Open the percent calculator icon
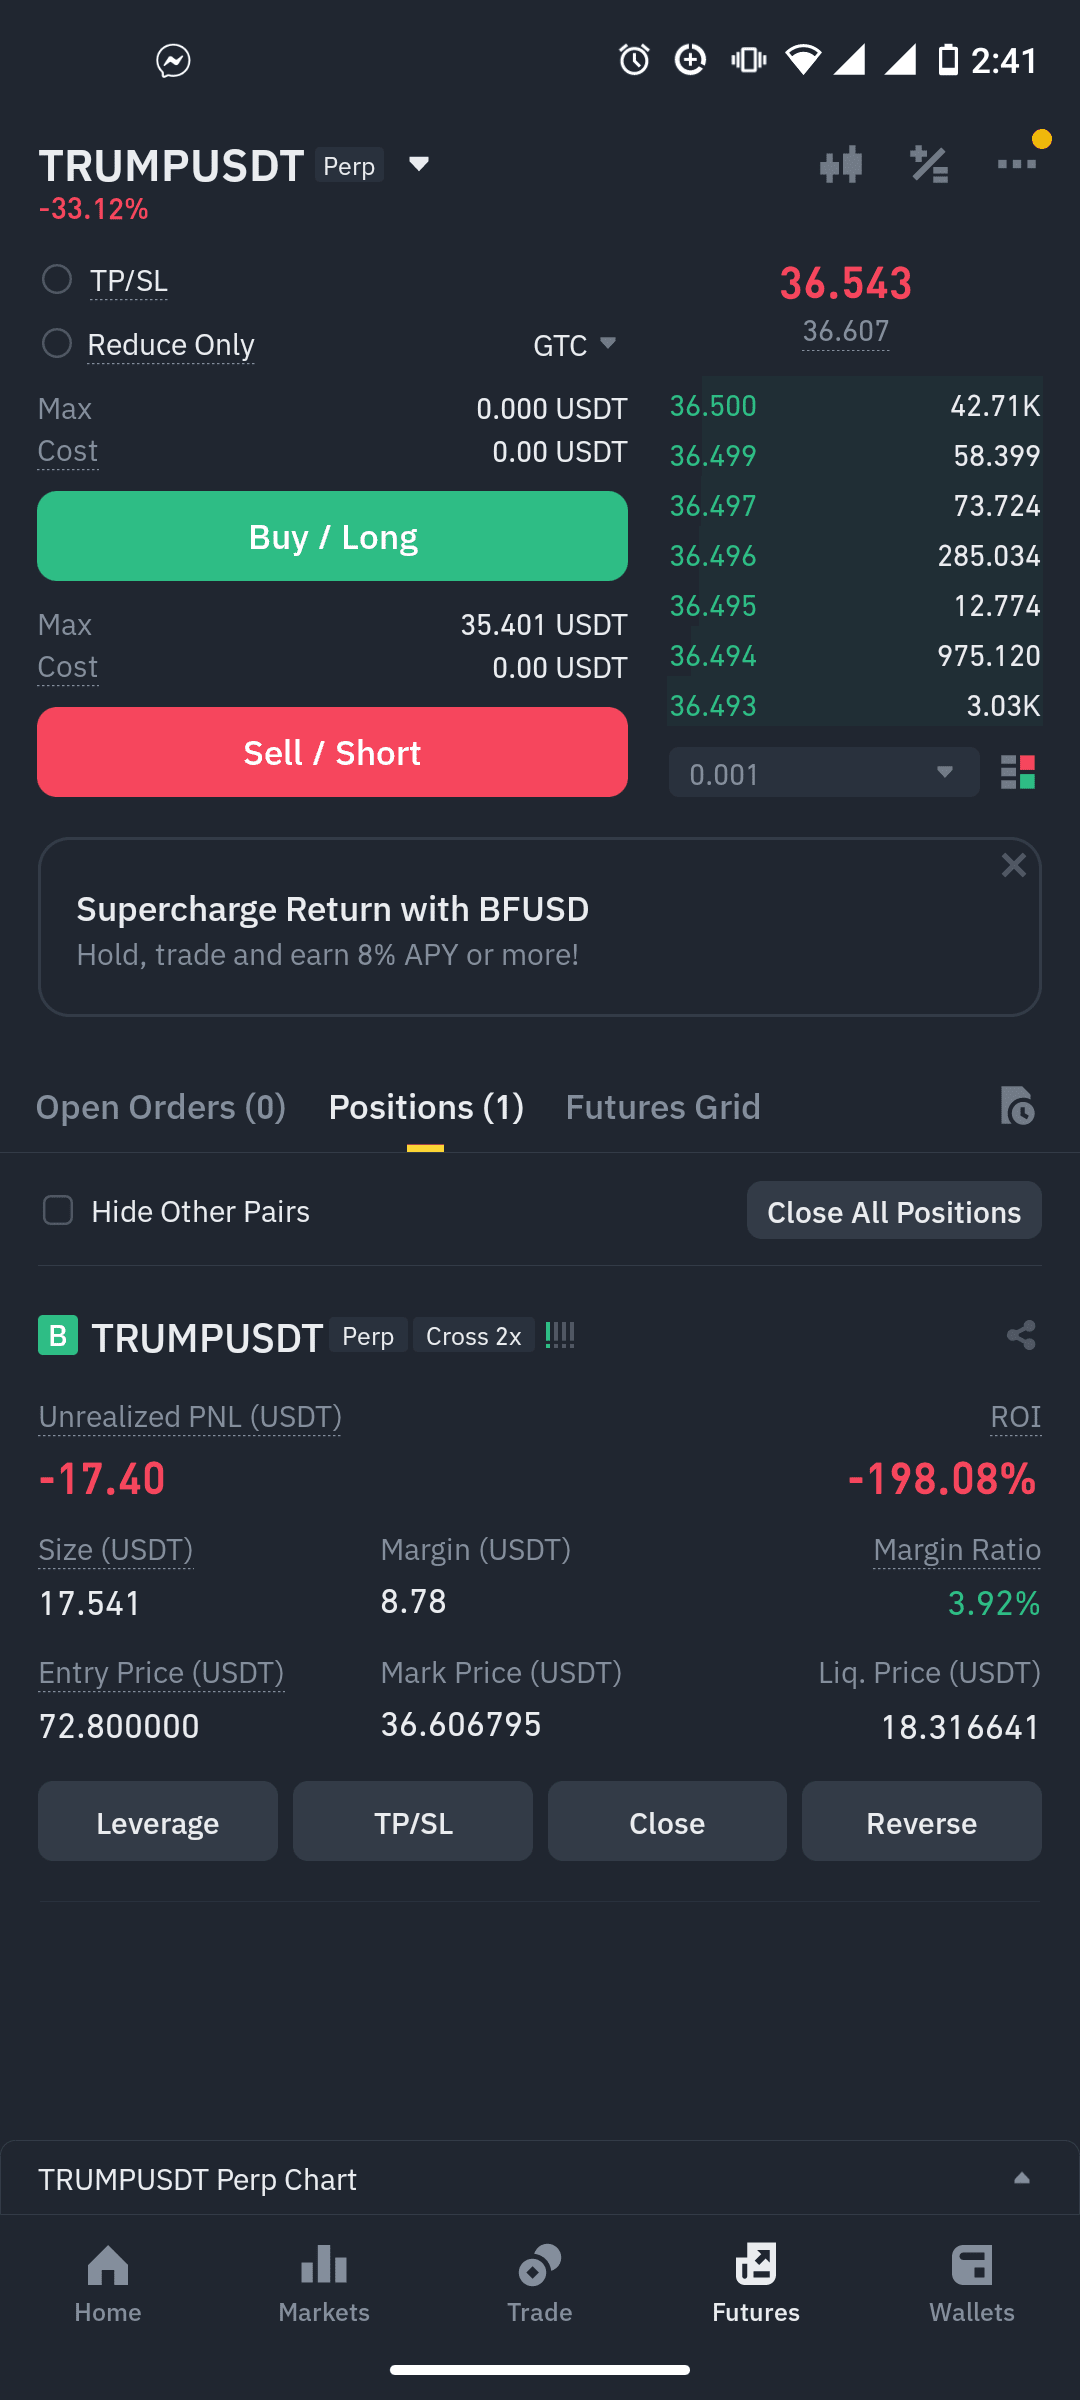 [x=929, y=165]
